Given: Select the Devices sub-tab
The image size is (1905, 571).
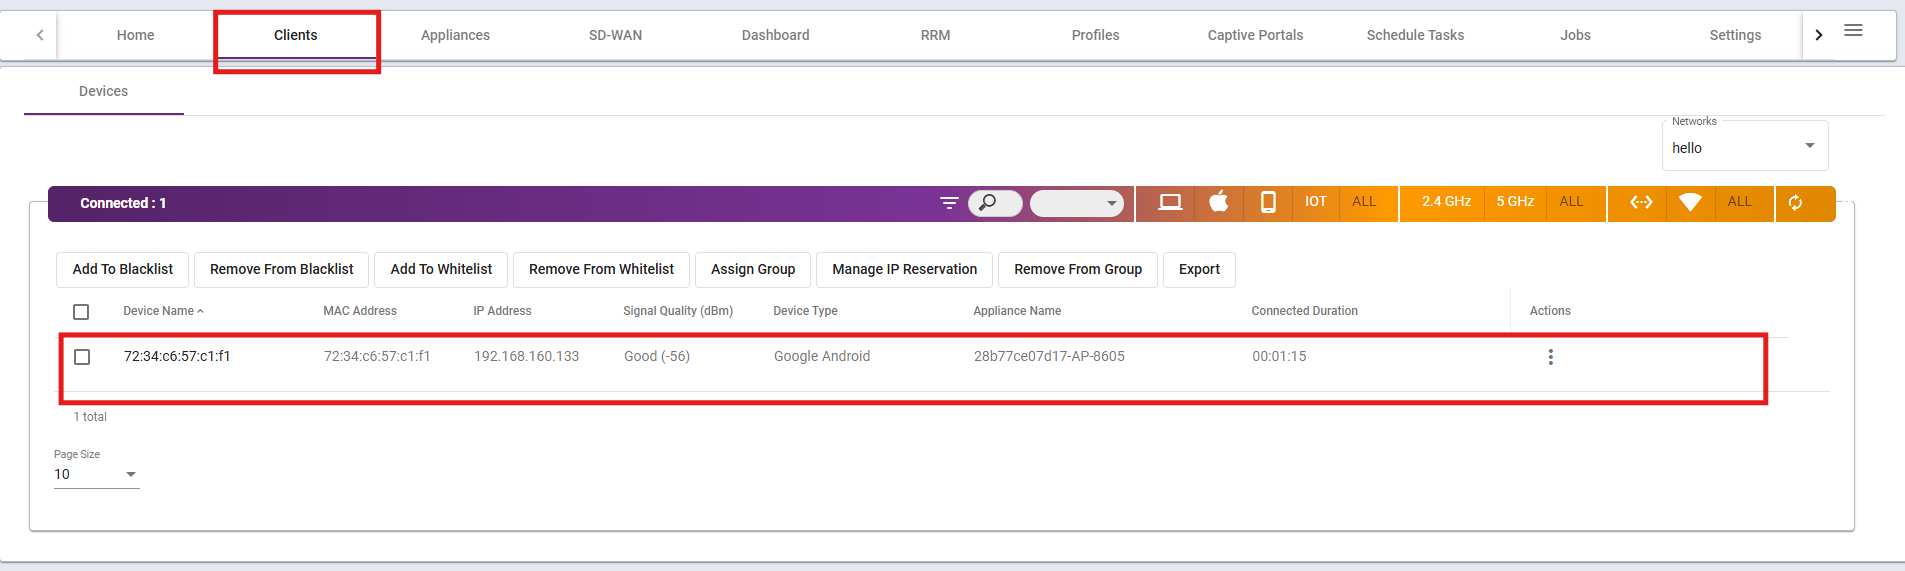Looking at the screenshot, I should pos(104,91).
